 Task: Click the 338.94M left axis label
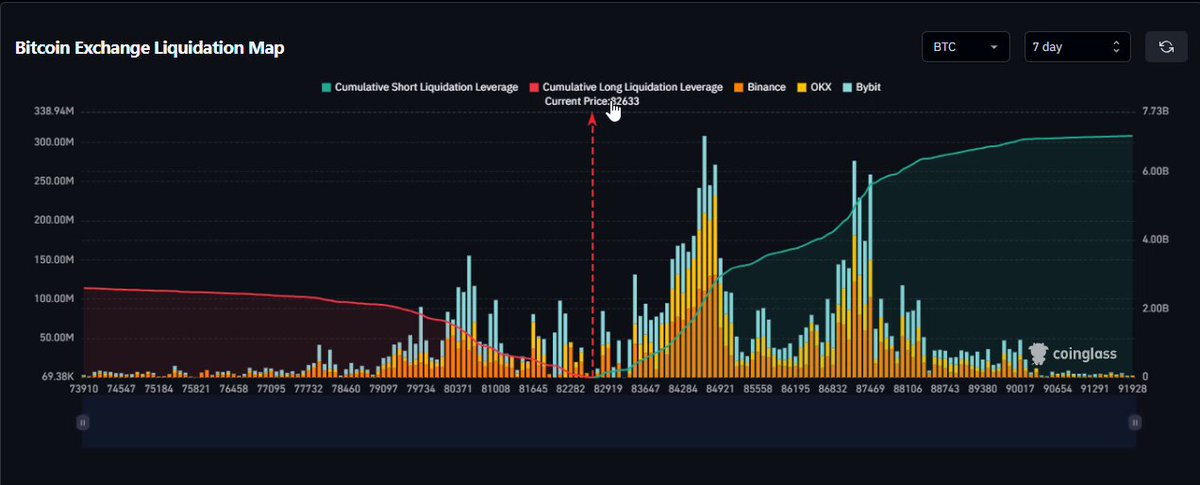click(x=54, y=112)
